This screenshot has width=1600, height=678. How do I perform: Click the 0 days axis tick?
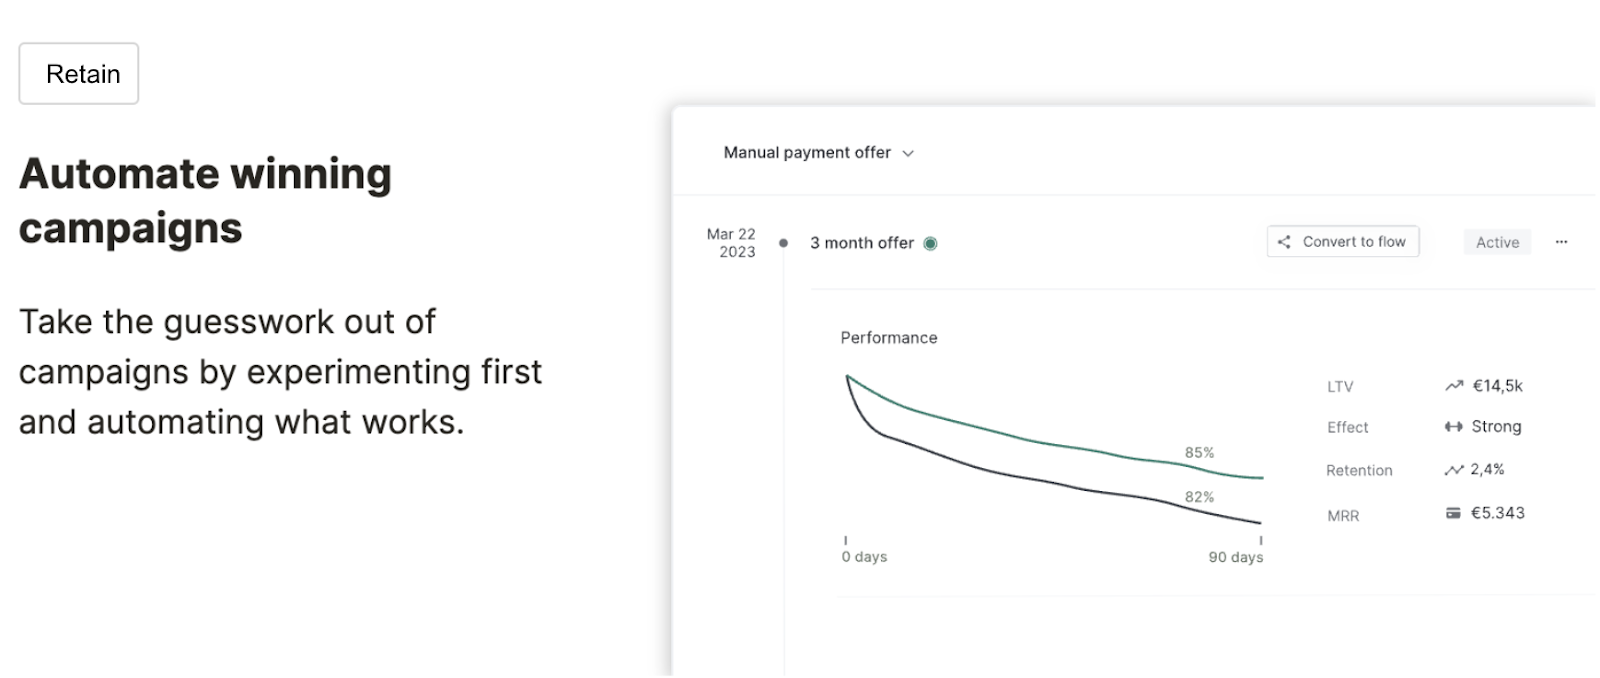pos(846,541)
